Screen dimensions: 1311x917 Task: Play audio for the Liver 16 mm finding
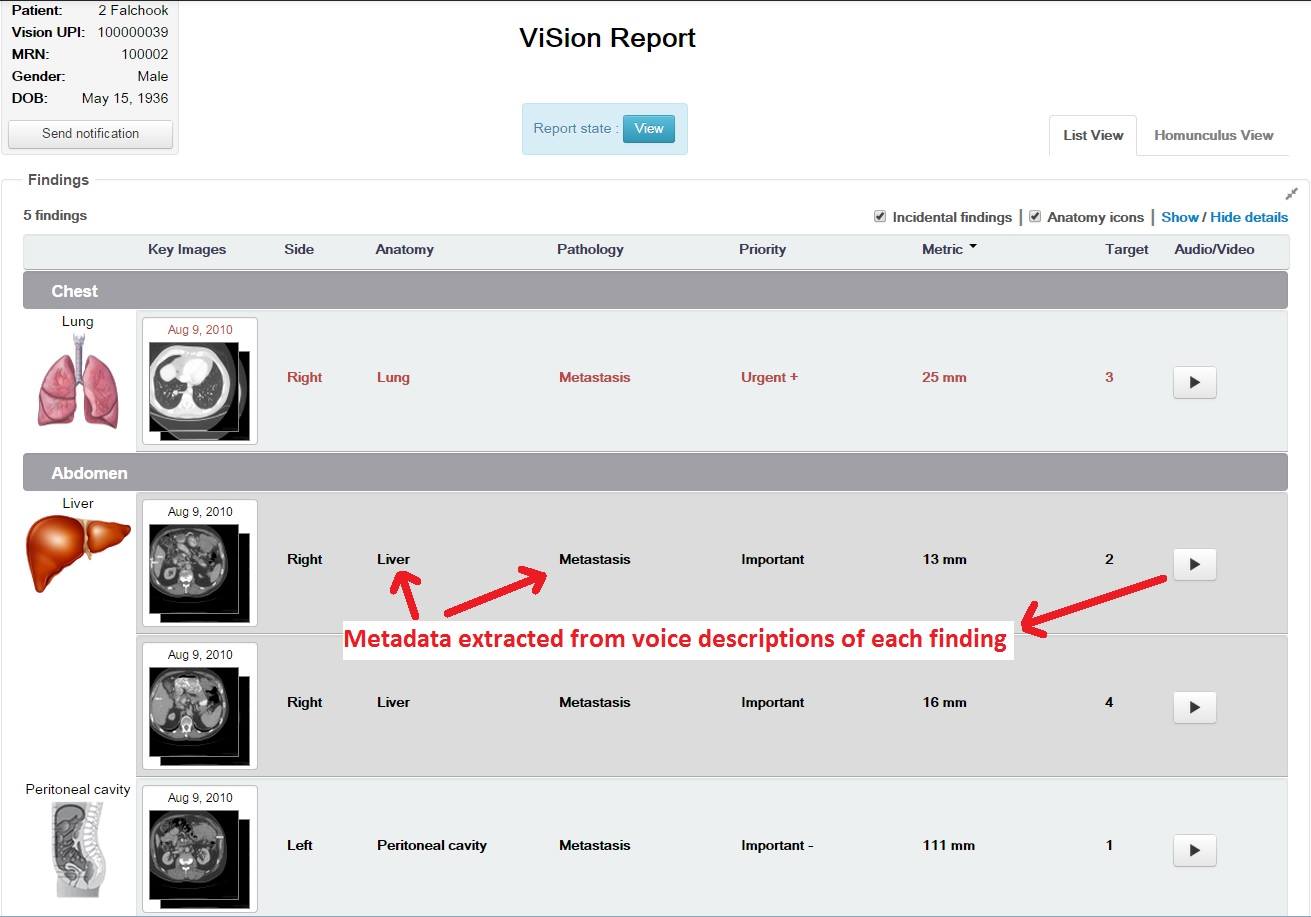coord(1194,707)
